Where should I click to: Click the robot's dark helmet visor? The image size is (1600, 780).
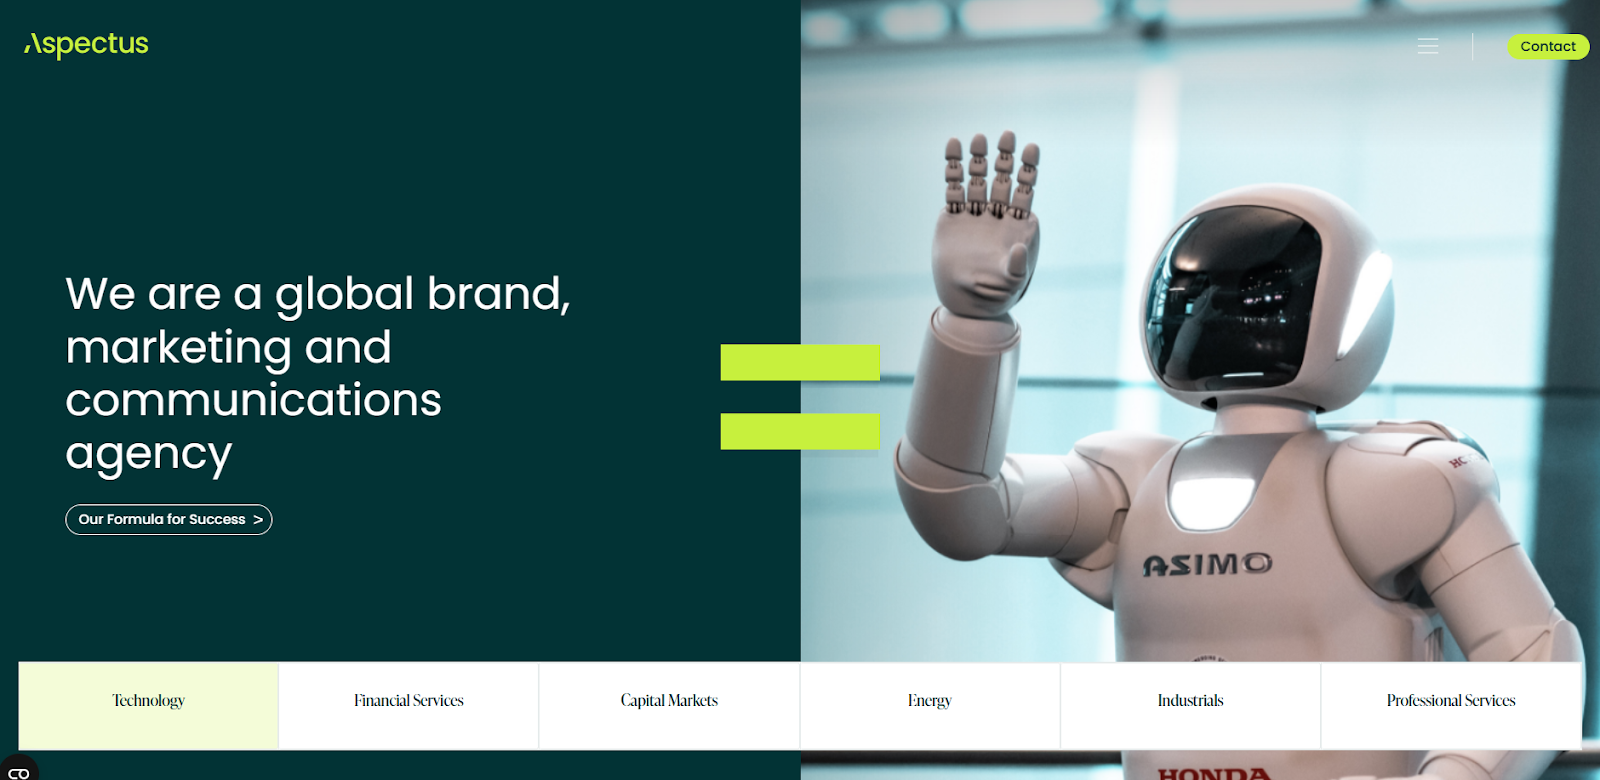1232,300
